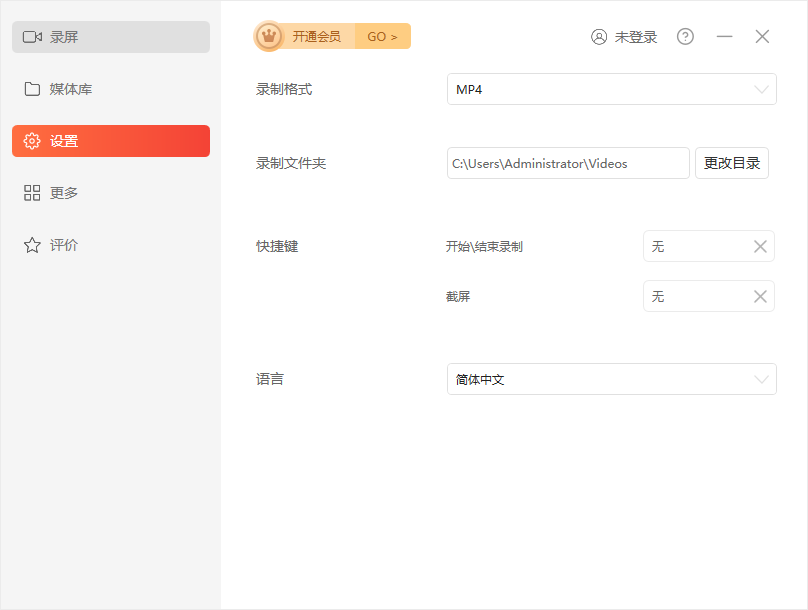808x610 pixels.
Task: Open the 媒体库 media library tab
Action: [111, 89]
